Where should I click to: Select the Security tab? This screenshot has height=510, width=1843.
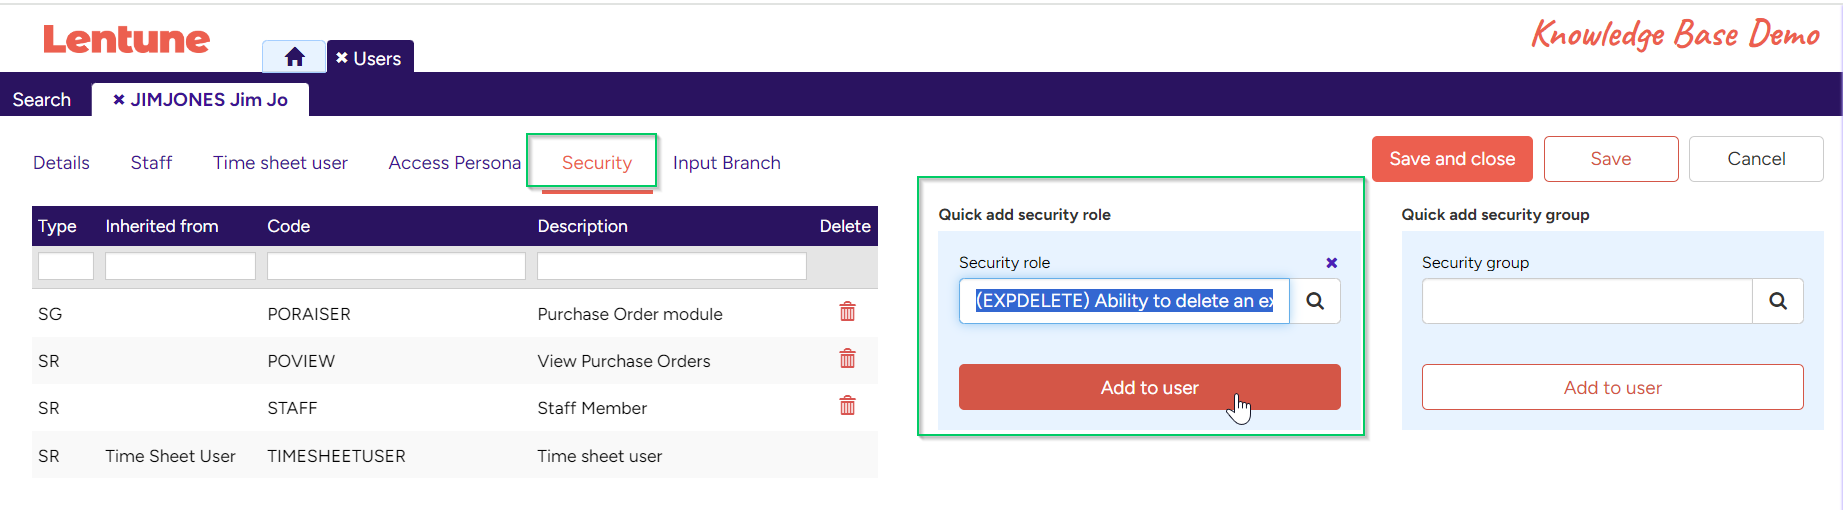click(597, 163)
